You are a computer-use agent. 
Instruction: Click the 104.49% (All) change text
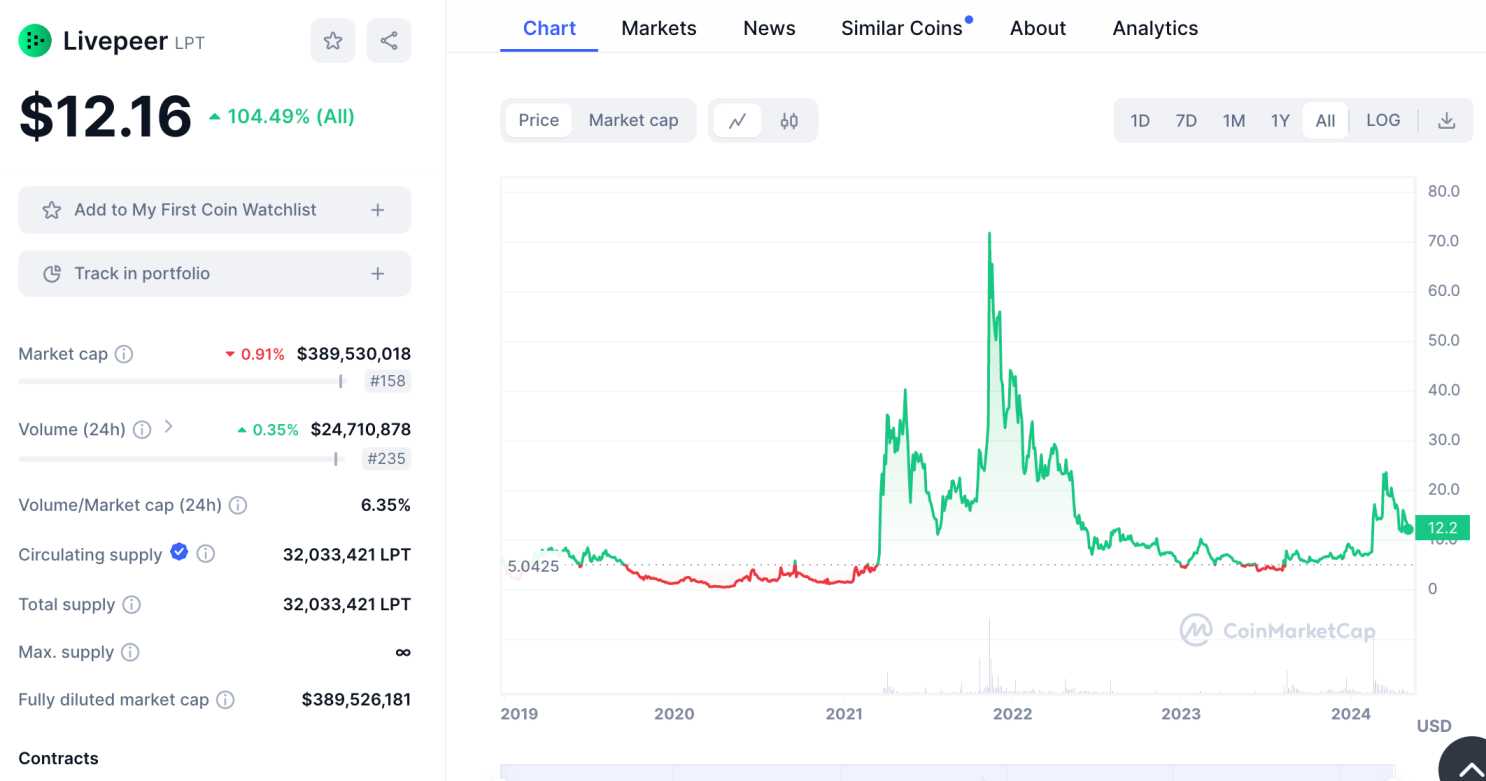click(282, 116)
